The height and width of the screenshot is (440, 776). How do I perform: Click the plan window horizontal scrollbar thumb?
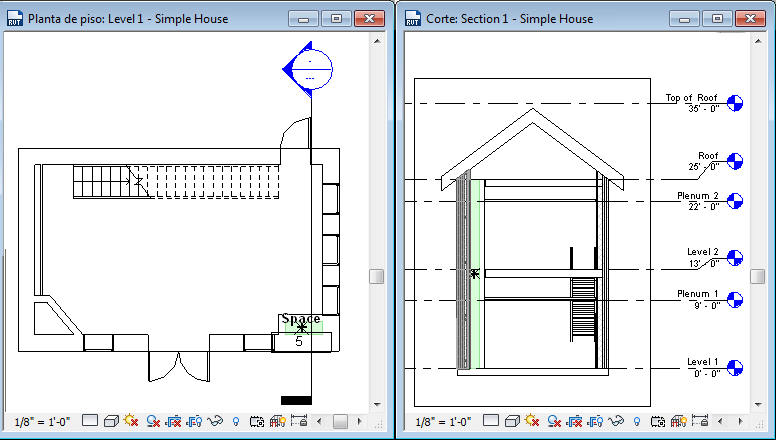click(x=340, y=422)
